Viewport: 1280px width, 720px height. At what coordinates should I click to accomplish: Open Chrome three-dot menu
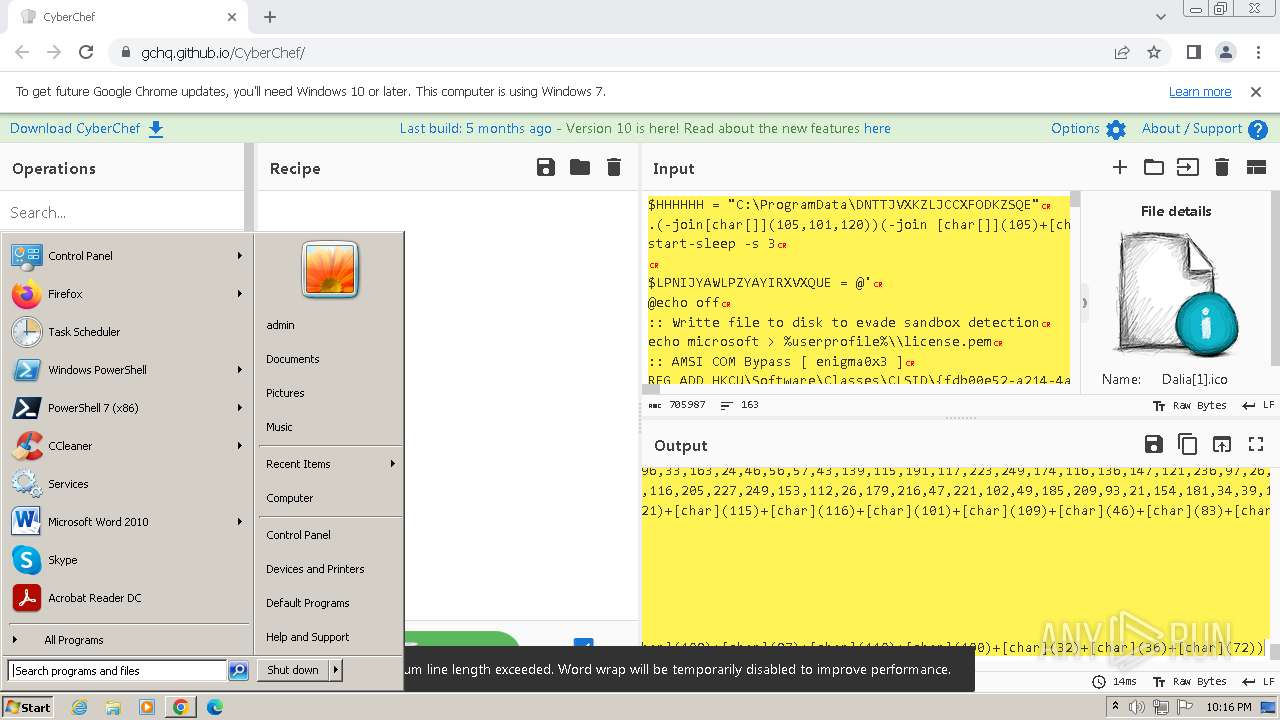click(1256, 52)
